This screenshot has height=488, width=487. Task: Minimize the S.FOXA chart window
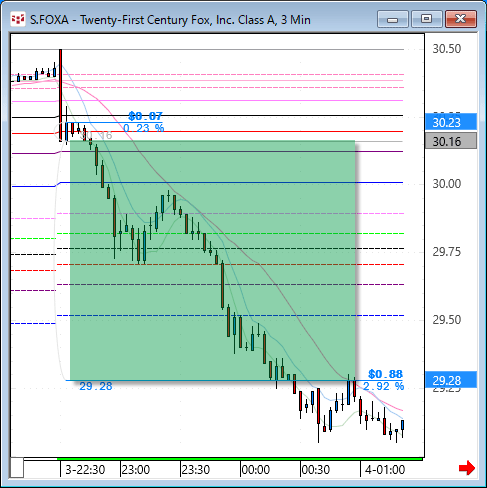click(393, 19)
